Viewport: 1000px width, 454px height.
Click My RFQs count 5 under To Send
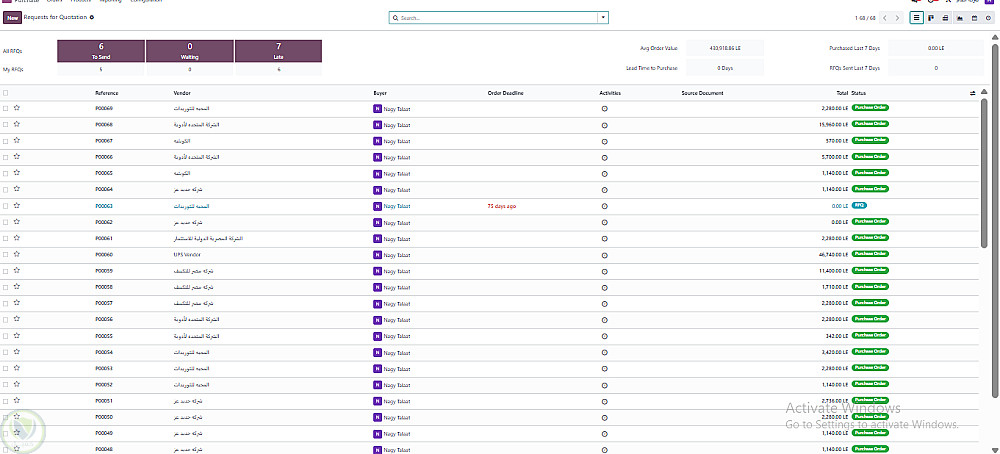click(x=101, y=69)
